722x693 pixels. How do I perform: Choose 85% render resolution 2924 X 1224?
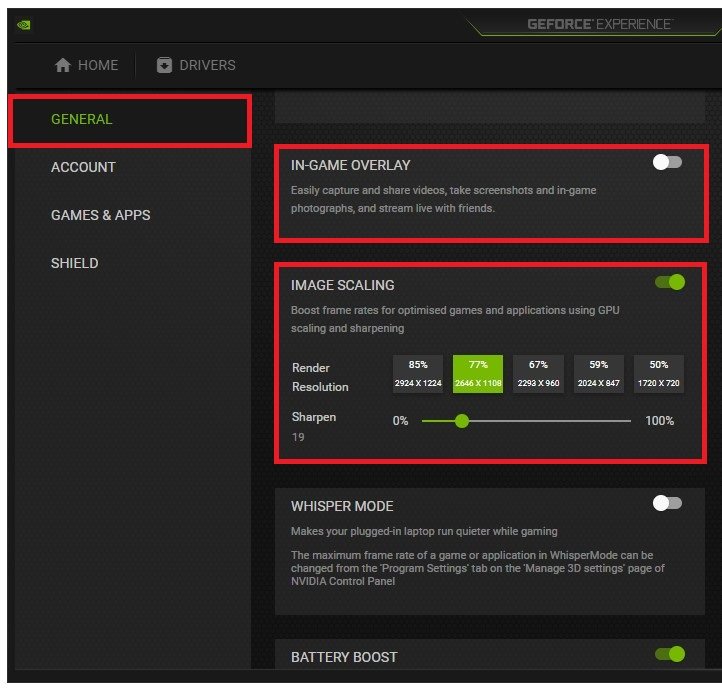pos(418,374)
